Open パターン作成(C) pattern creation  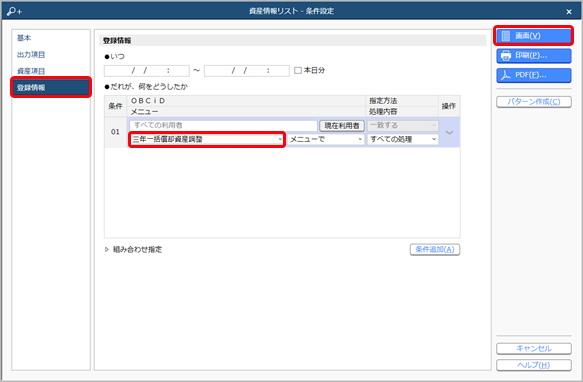pyautogui.click(x=534, y=102)
